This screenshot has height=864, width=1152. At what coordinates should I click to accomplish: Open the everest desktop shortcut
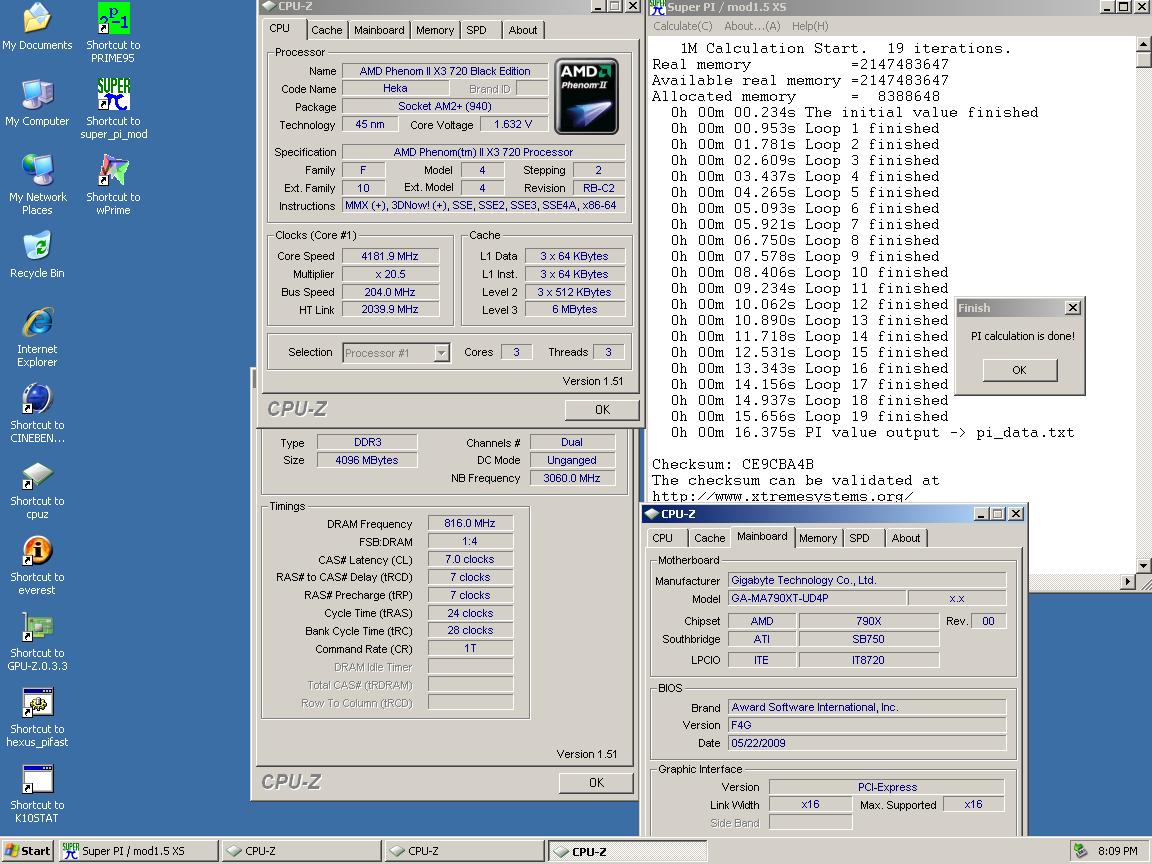[37, 551]
